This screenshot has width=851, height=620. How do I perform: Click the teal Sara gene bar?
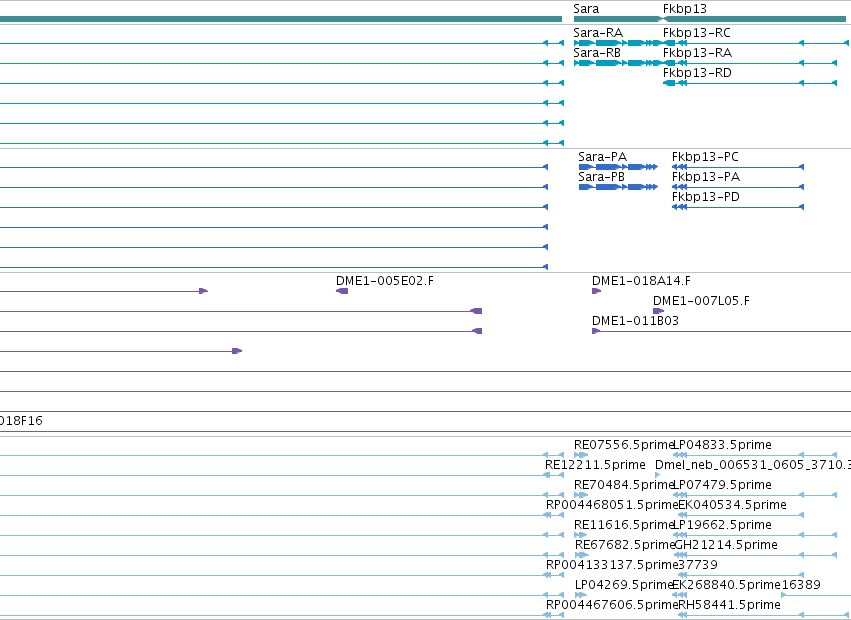point(617,19)
